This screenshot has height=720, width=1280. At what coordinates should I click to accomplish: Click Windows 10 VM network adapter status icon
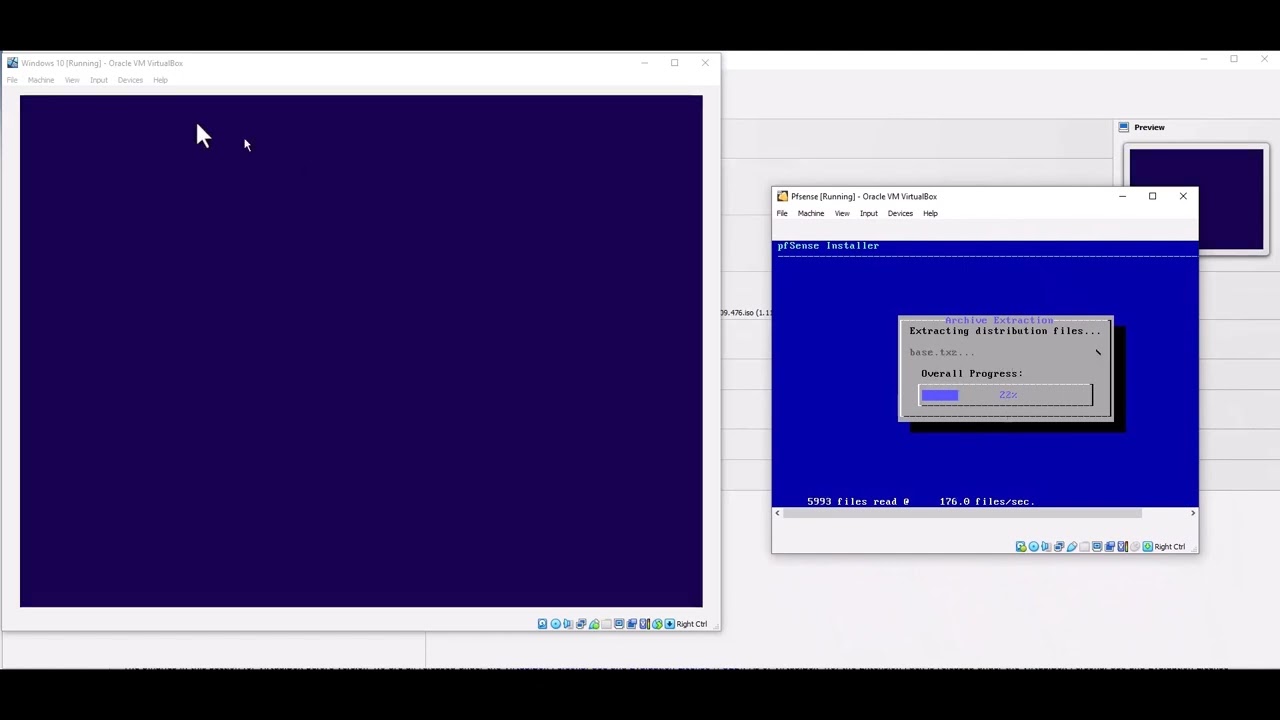[581, 624]
